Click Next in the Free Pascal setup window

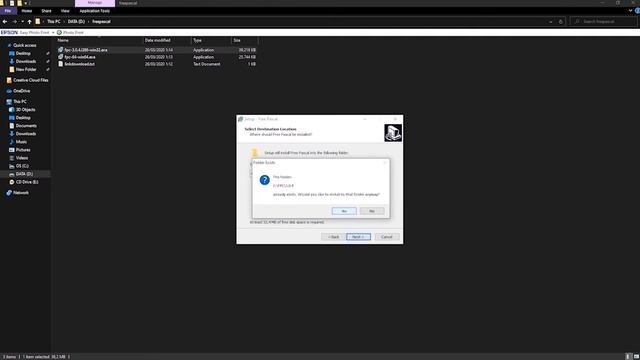coord(358,237)
